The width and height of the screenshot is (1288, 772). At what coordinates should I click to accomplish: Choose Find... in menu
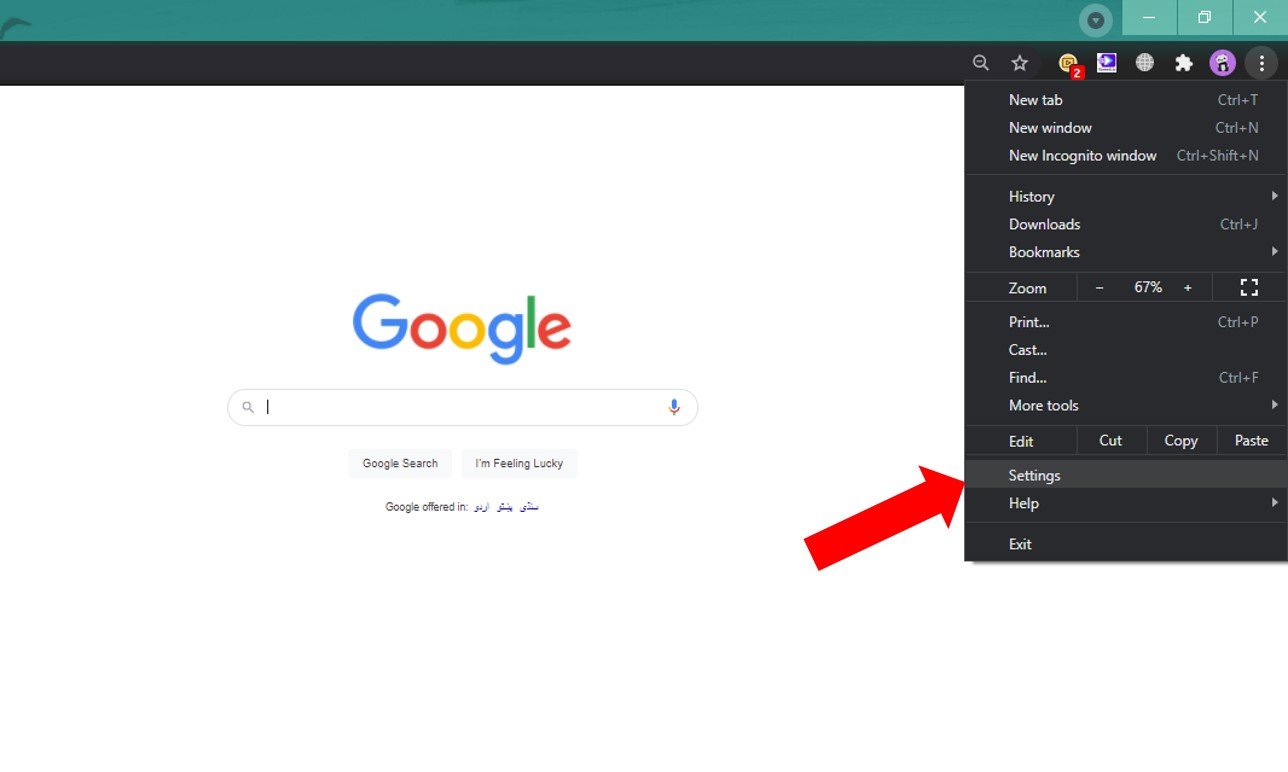[1126, 378]
